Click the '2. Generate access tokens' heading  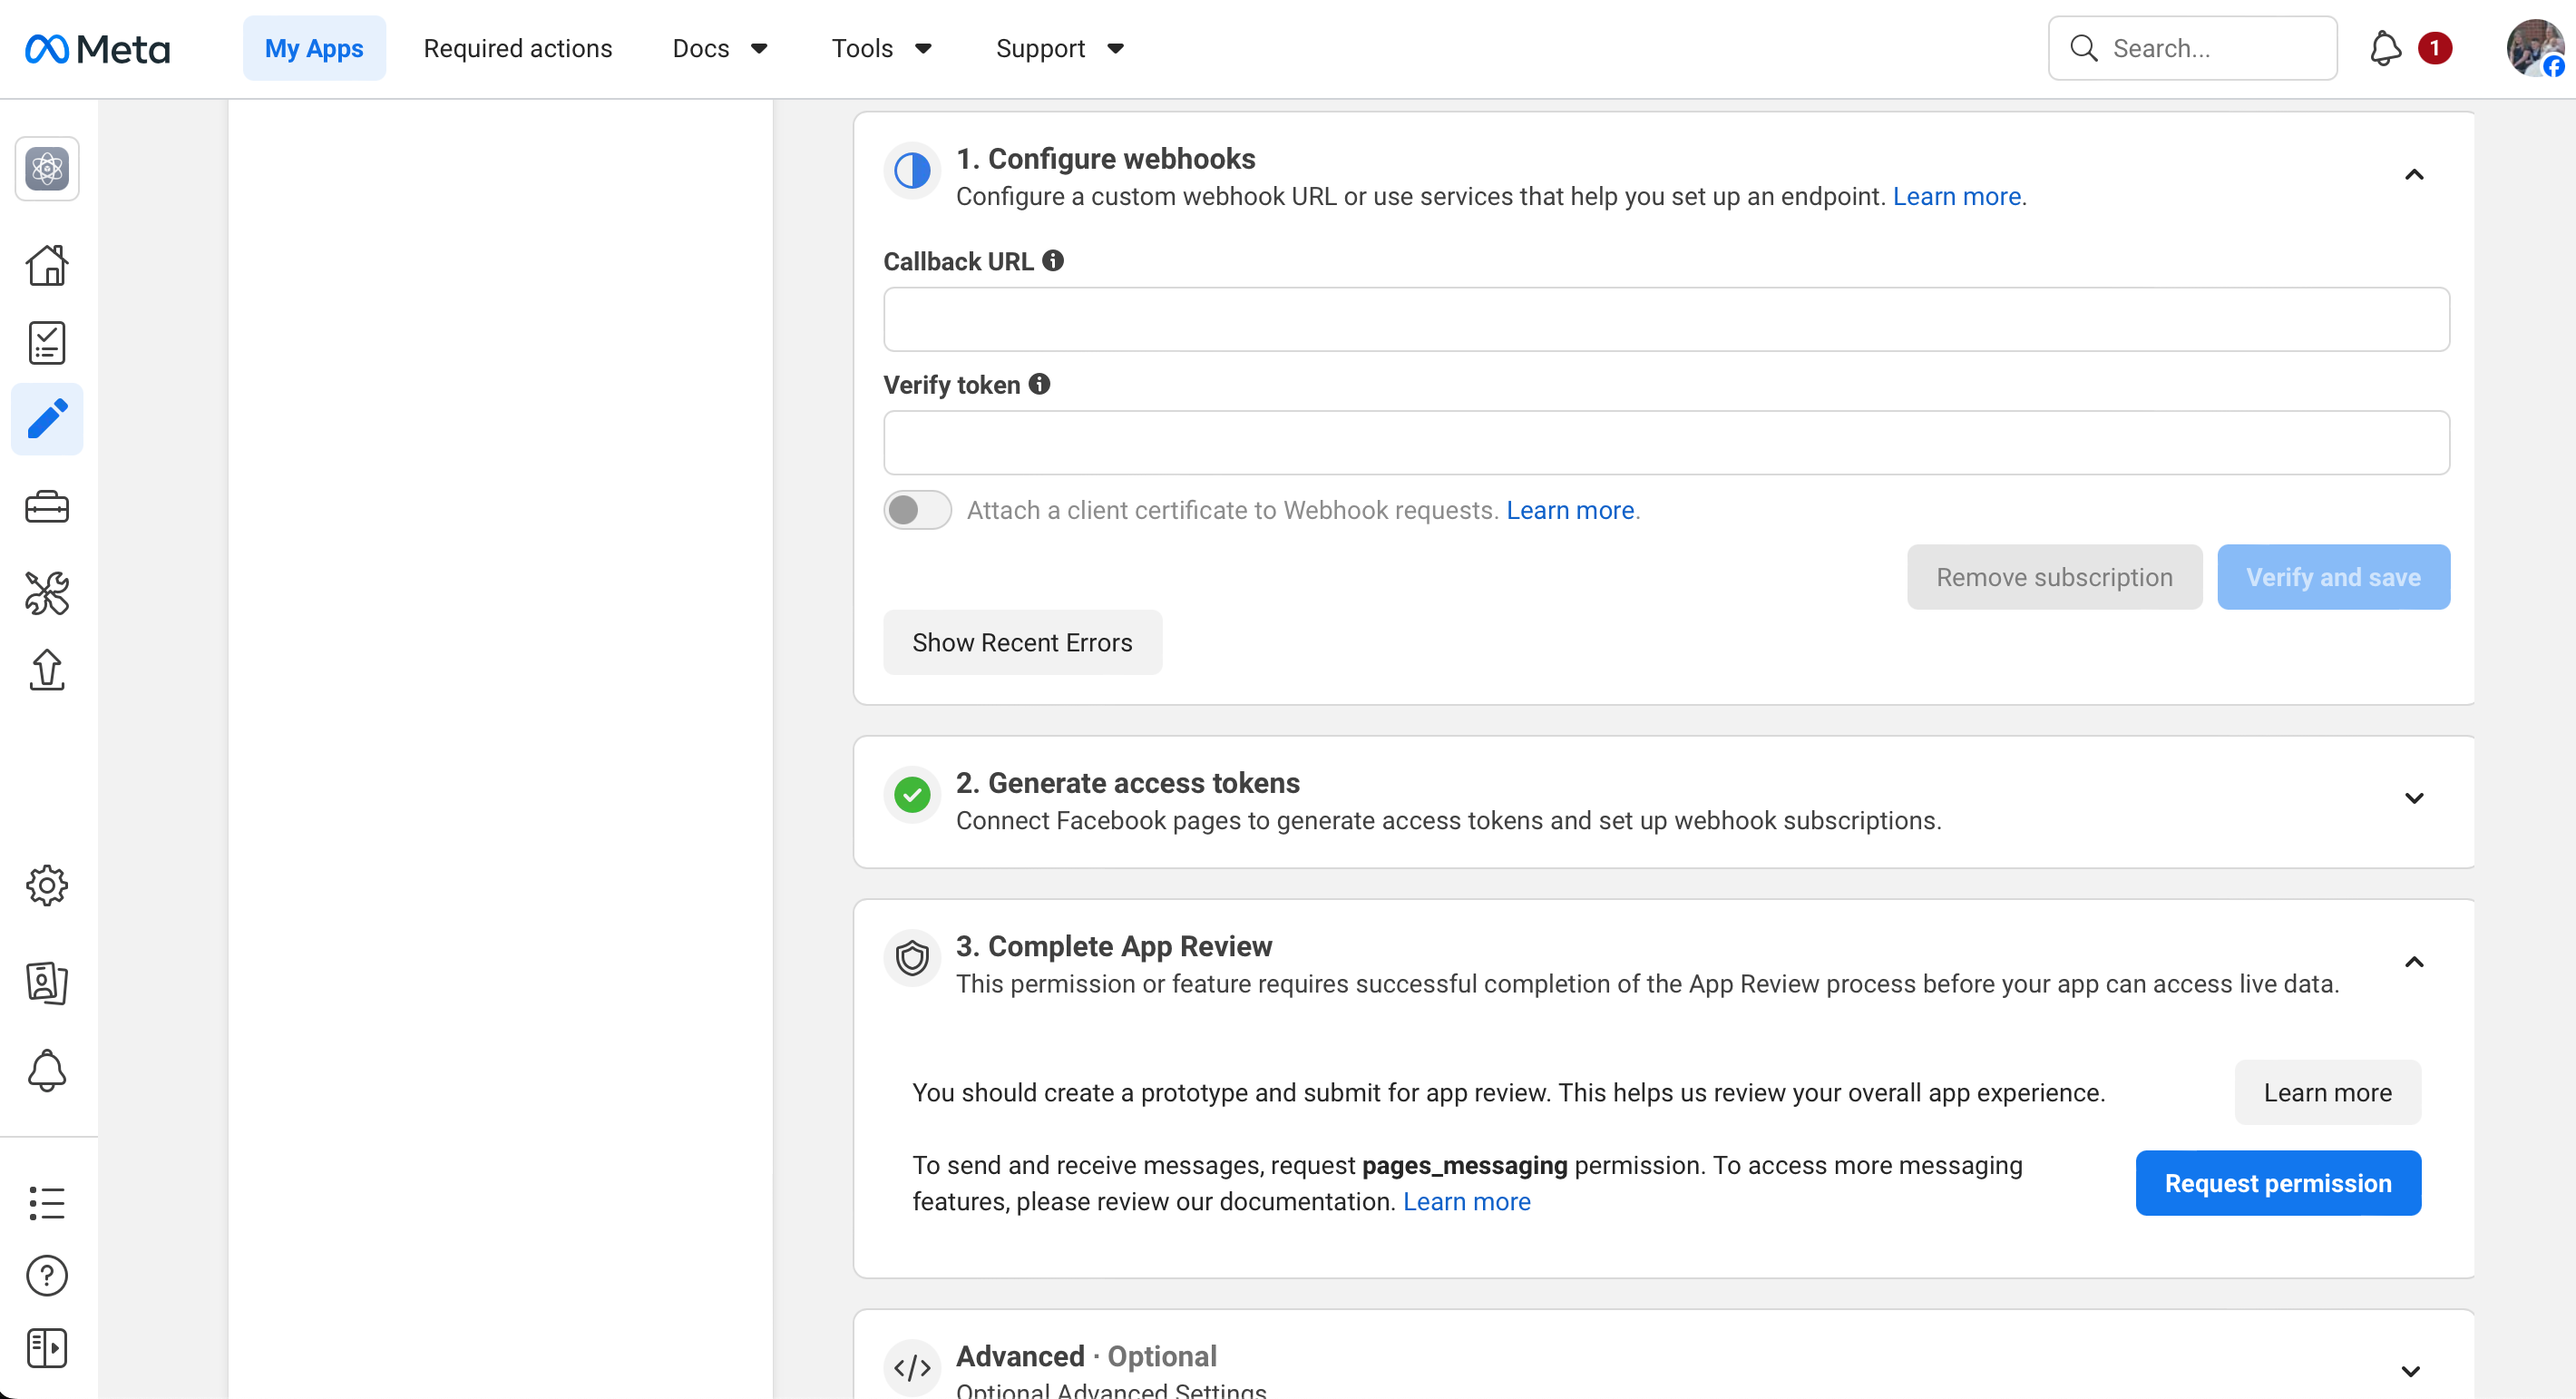point(1128,783)
